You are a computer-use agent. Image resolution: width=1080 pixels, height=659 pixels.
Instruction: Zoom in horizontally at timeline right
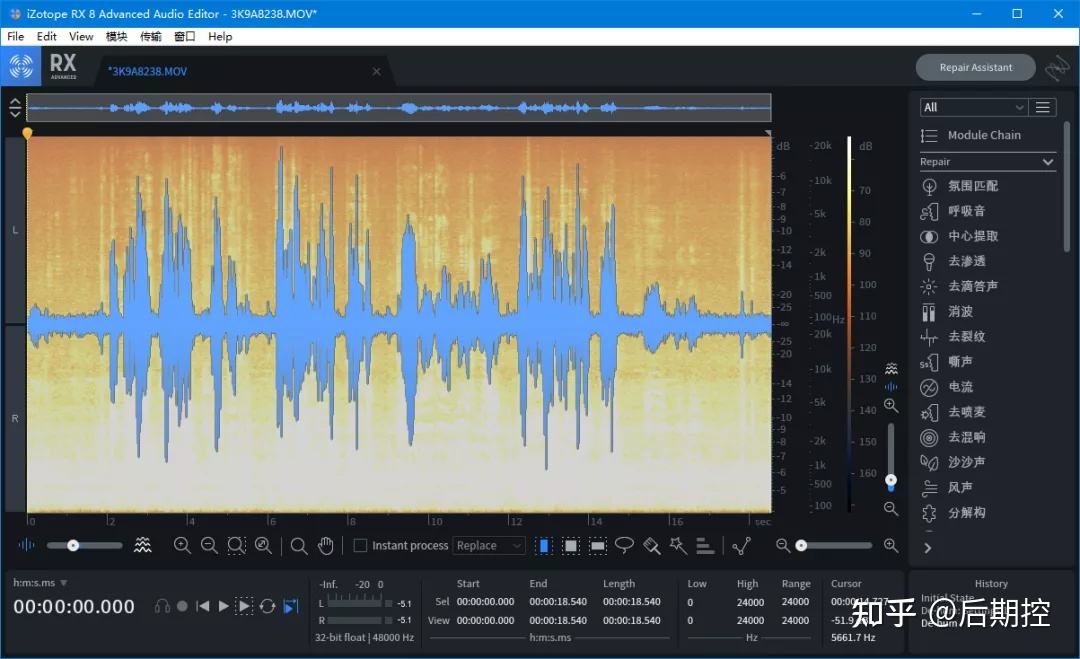891,545
